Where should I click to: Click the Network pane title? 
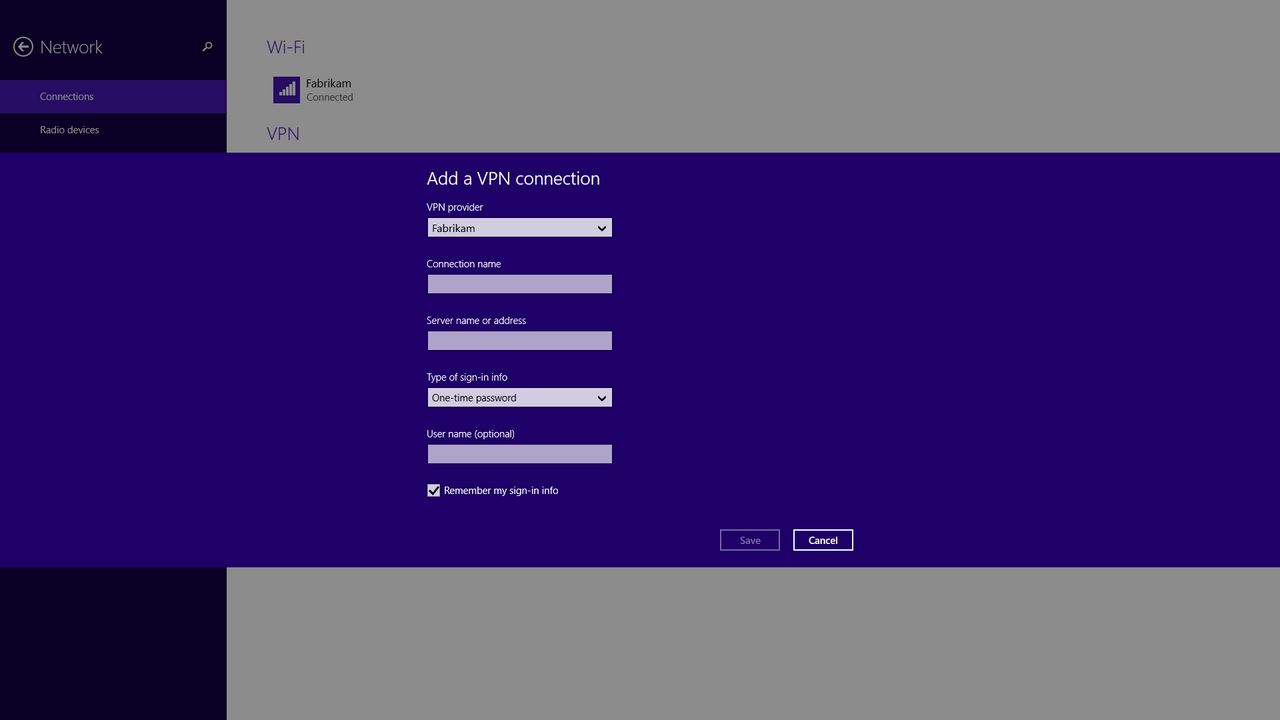(x=71, y=47)
